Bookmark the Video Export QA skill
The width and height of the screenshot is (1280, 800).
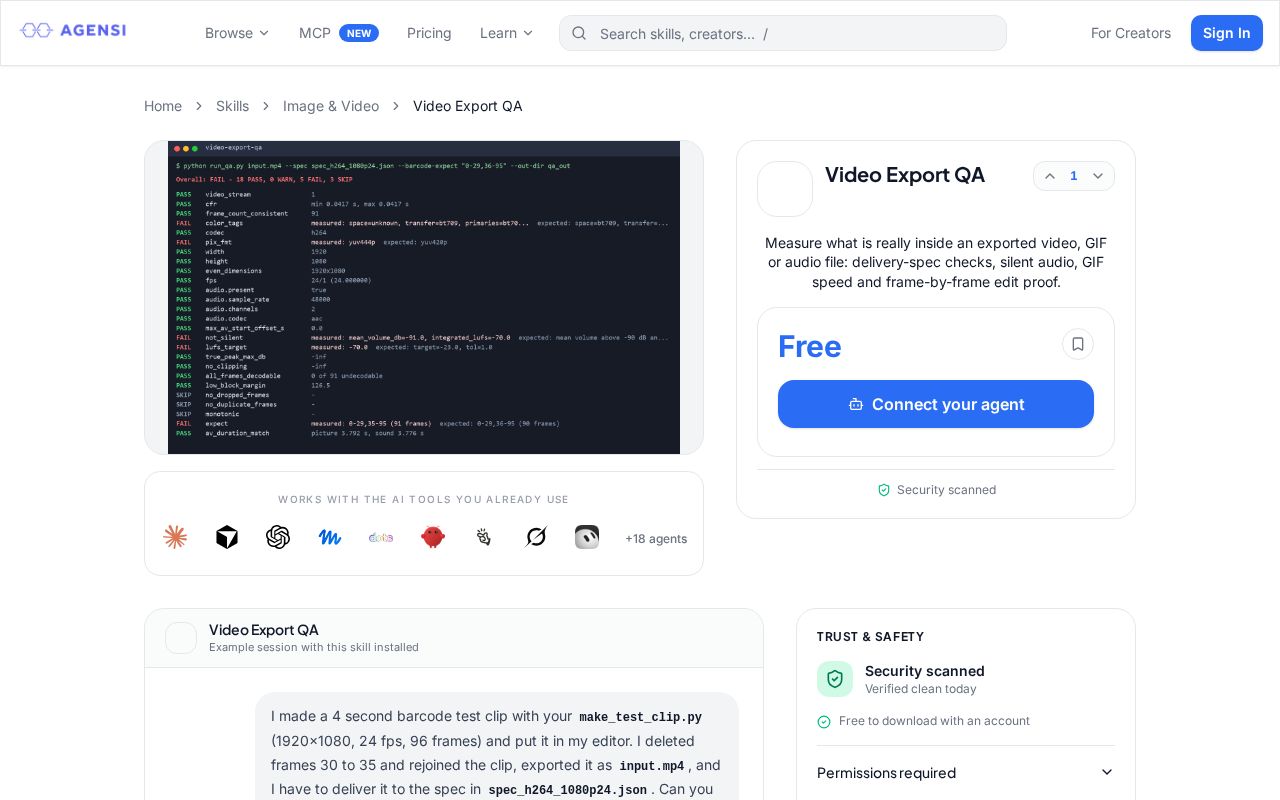(1078, 344)
